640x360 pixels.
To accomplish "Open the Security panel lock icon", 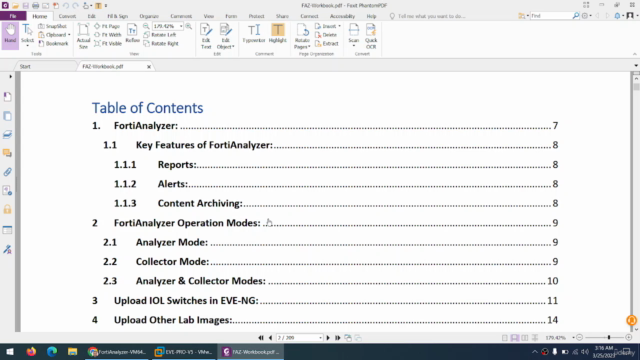I will (x=7, y=209).
